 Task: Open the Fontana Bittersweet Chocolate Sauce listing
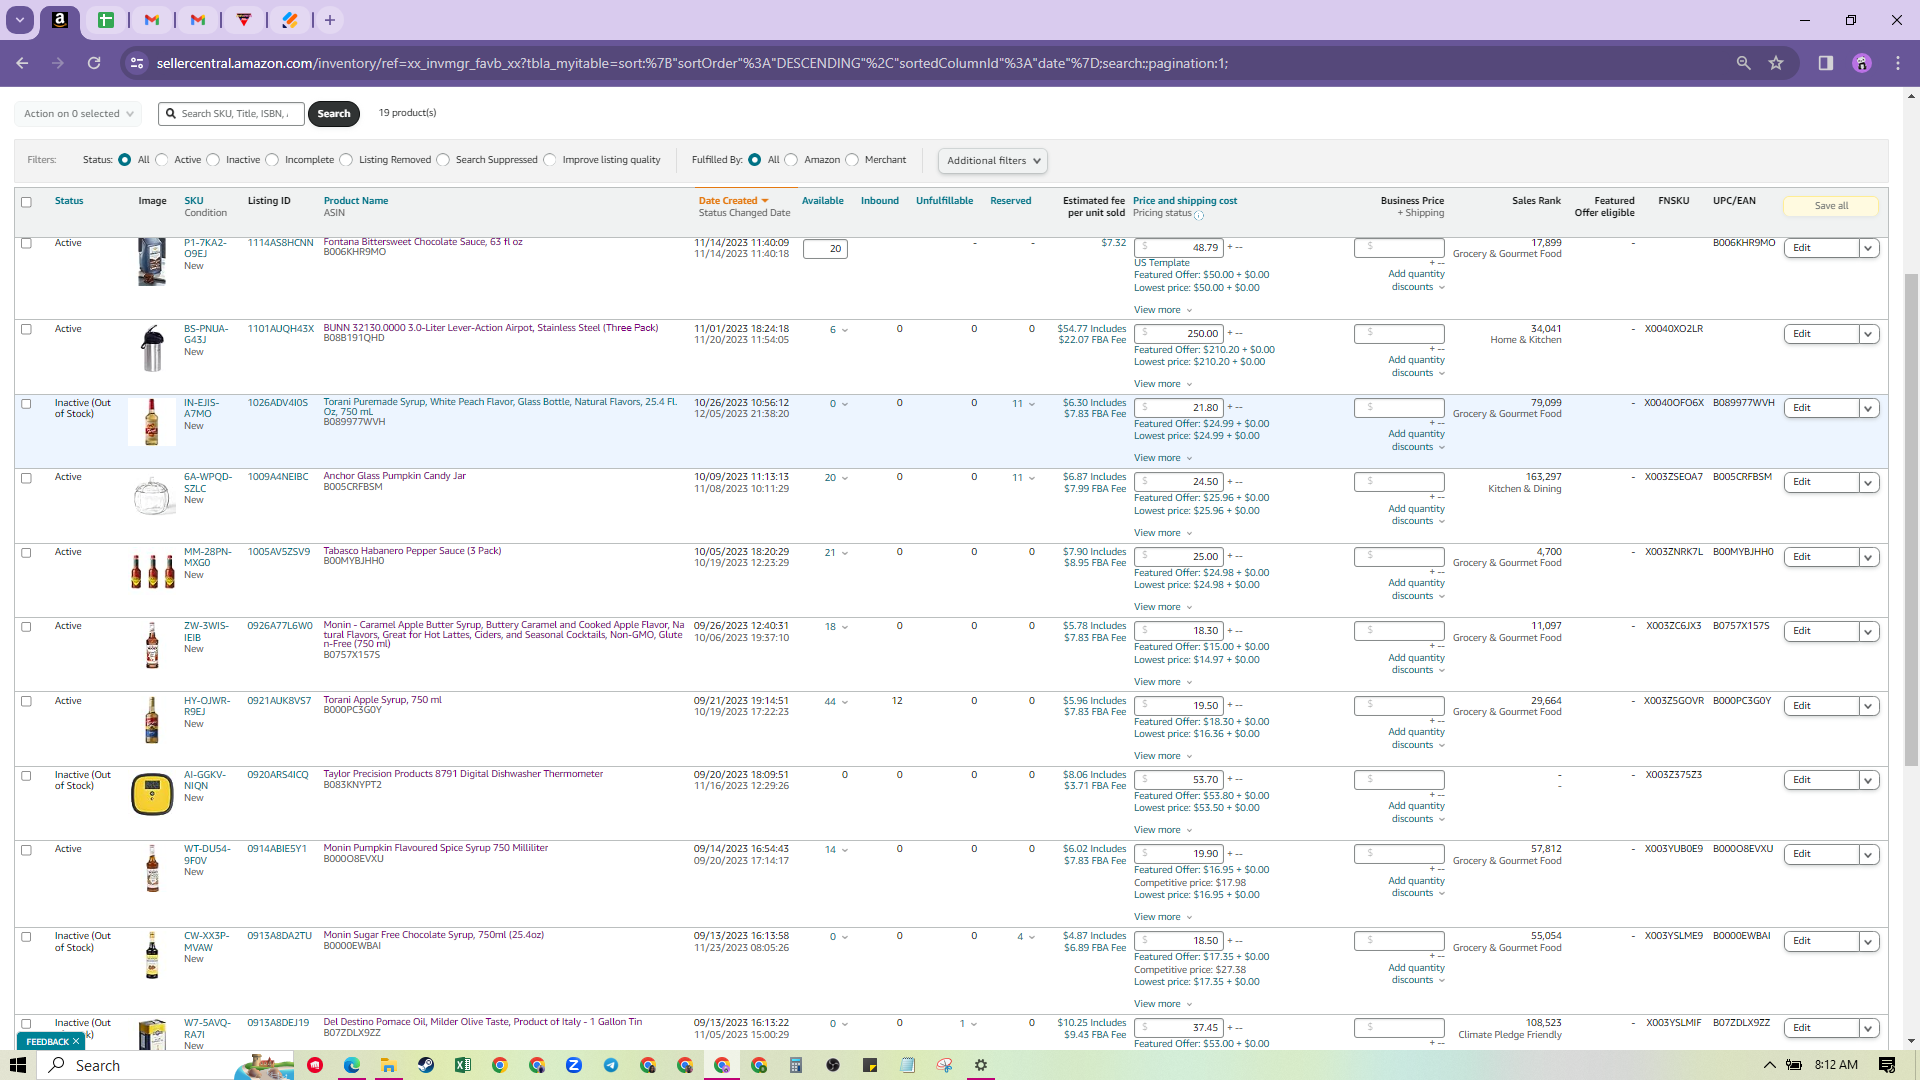point(423,242)
